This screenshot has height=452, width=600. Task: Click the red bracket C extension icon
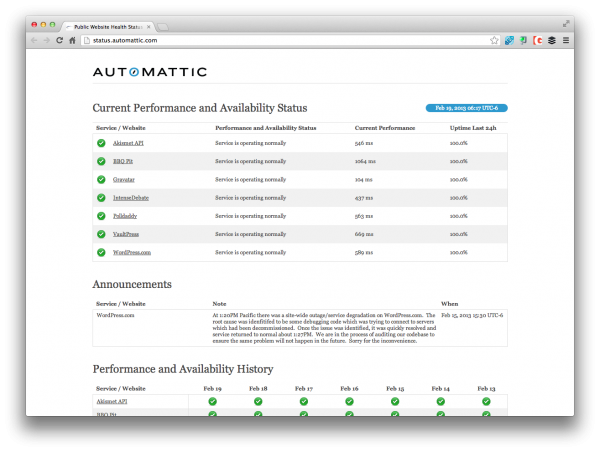click(538, 40)
